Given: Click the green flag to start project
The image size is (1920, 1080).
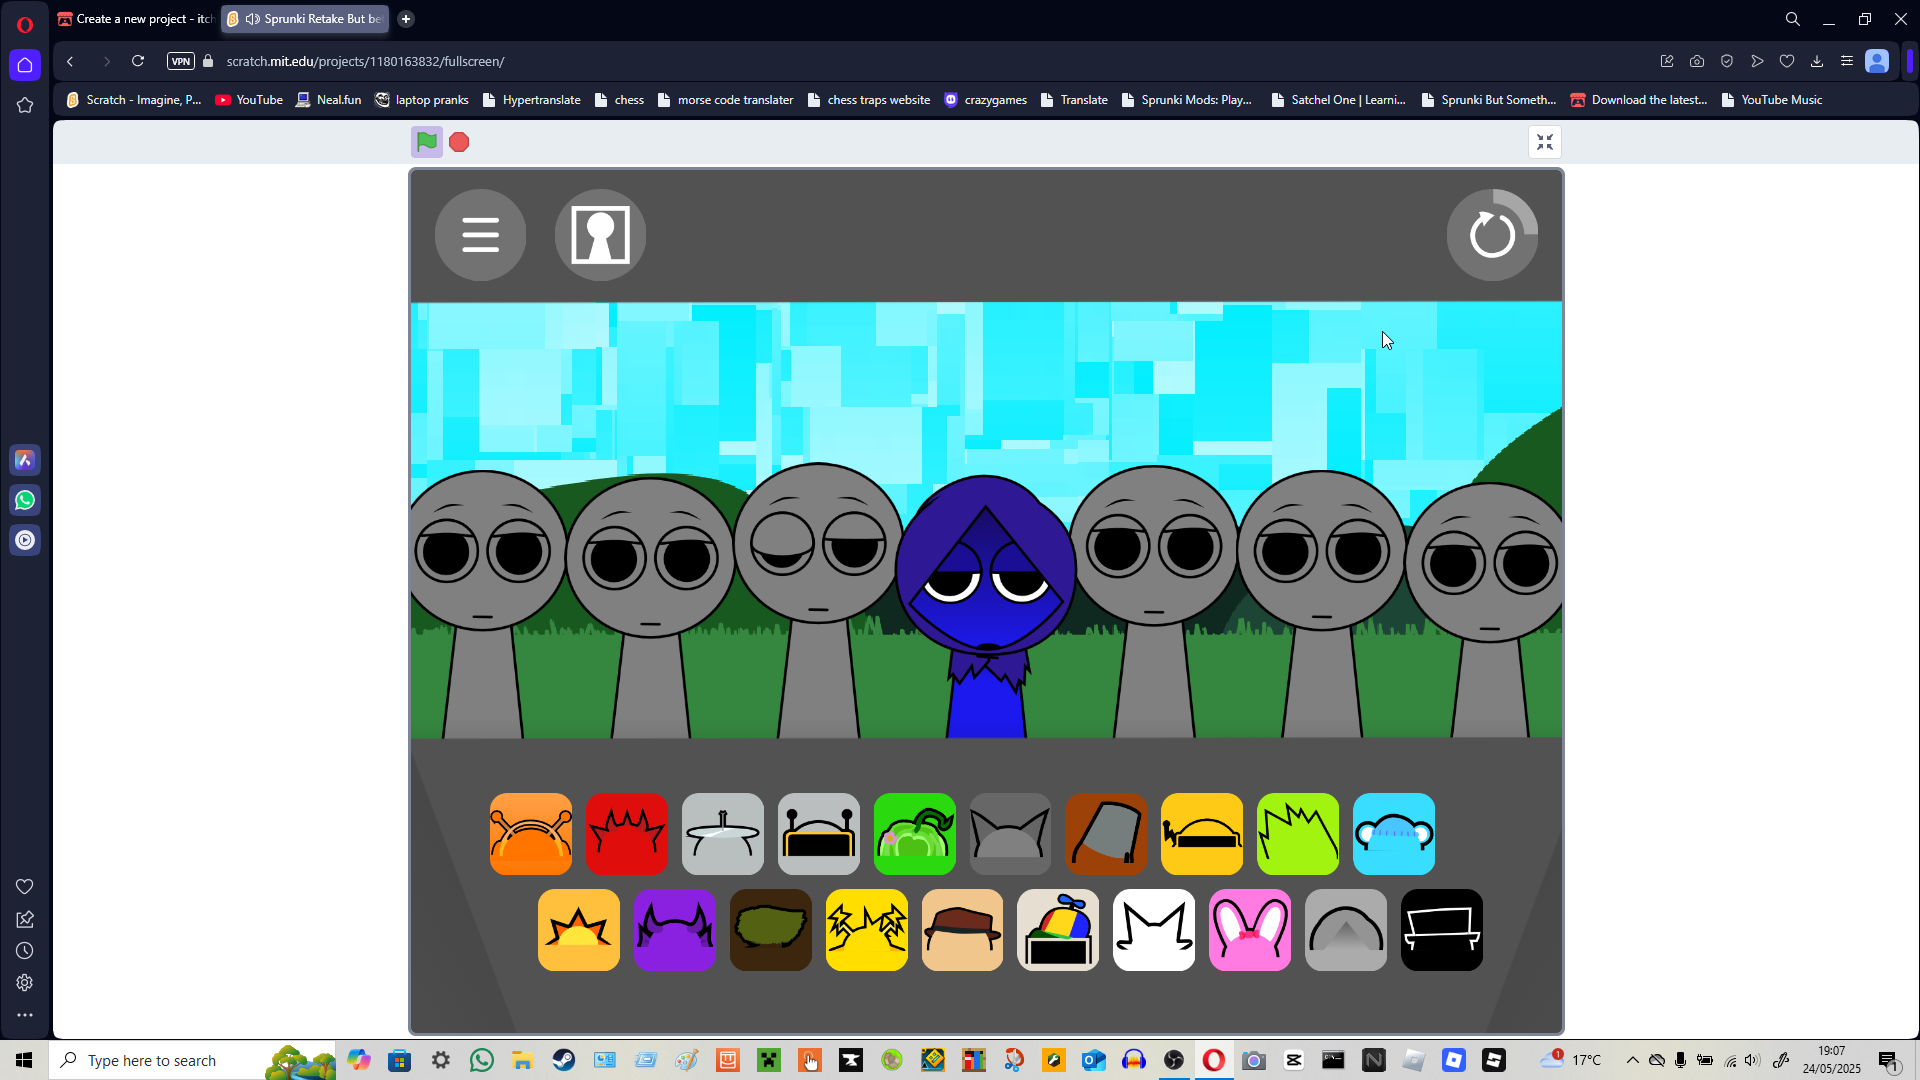Looking at the screenshot, I should point(427,142).
